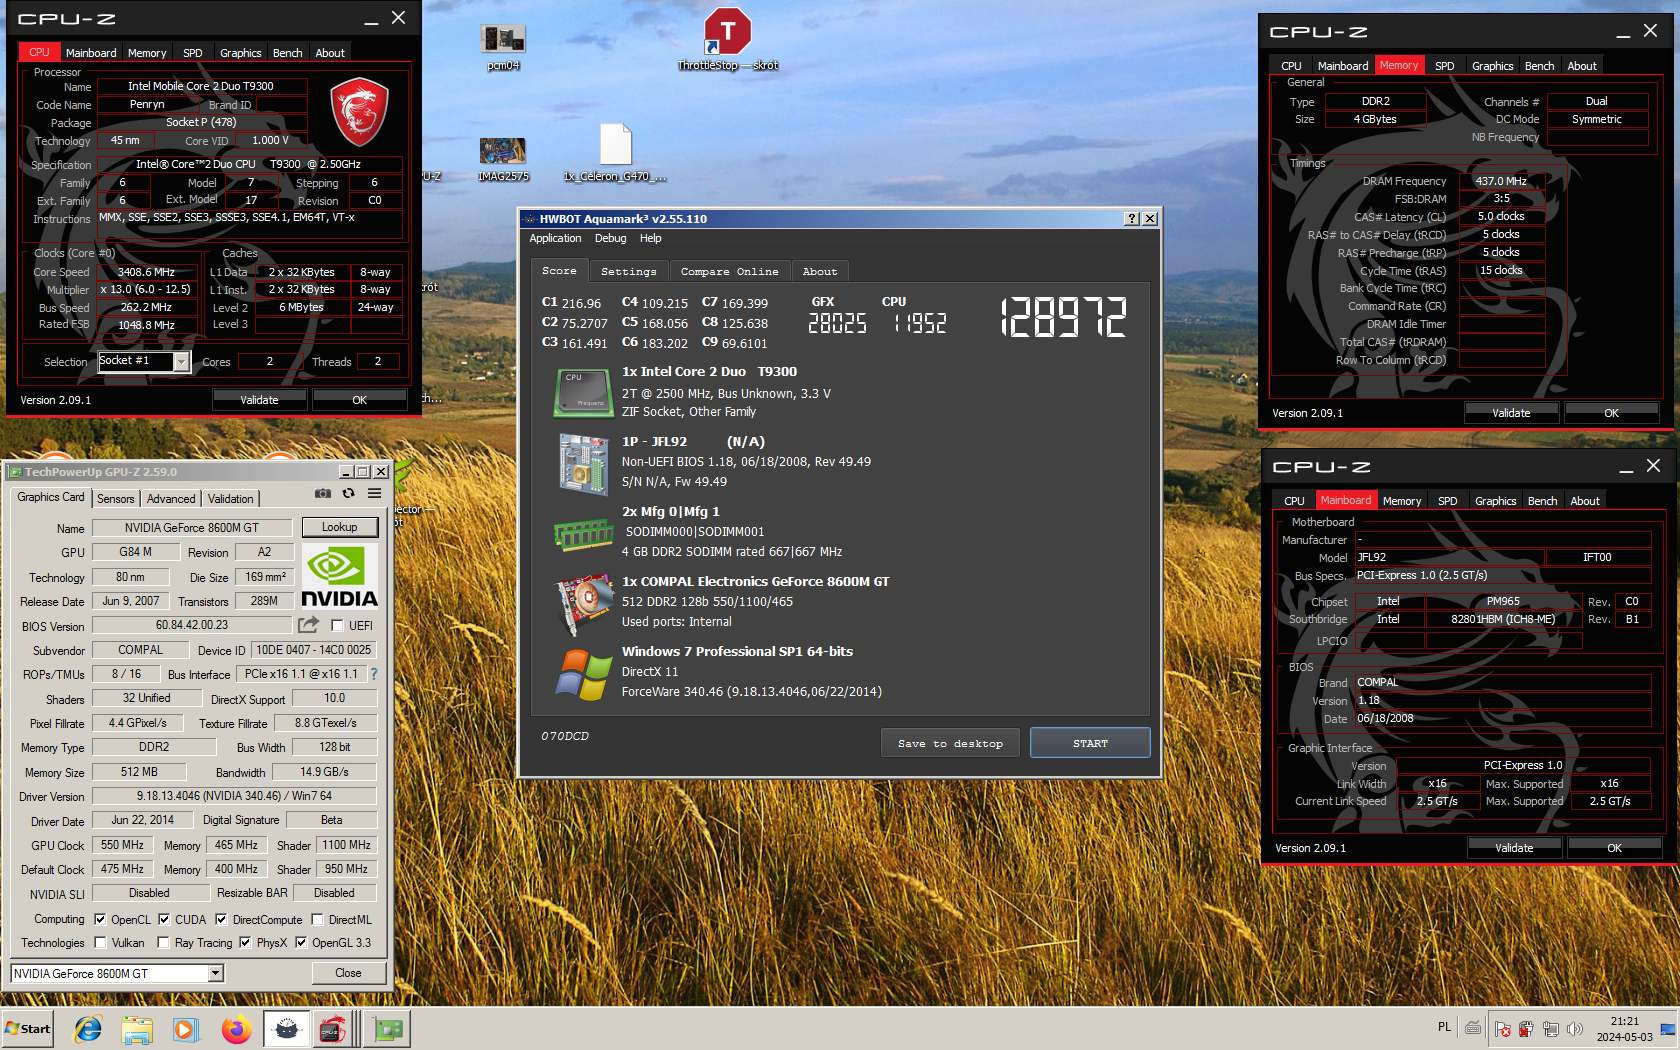Click the Aquamark RAM module icon
This screenshot has height=1050, width=1680.
coord(583,535)
